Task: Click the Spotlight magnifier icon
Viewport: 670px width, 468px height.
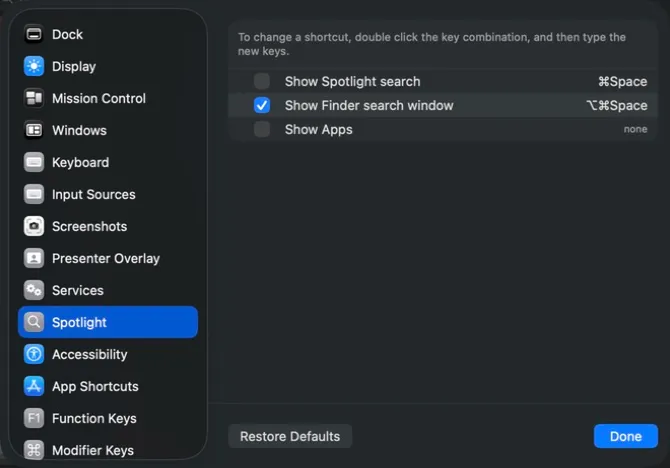Action: [34, 322]
